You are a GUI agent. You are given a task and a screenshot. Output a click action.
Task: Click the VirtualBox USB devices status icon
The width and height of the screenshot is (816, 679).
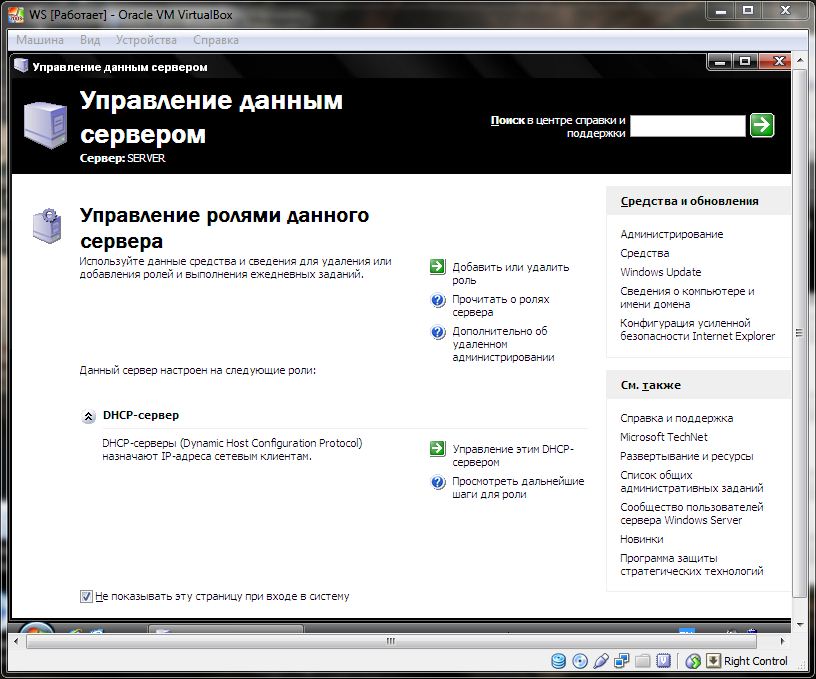point(601,661)
